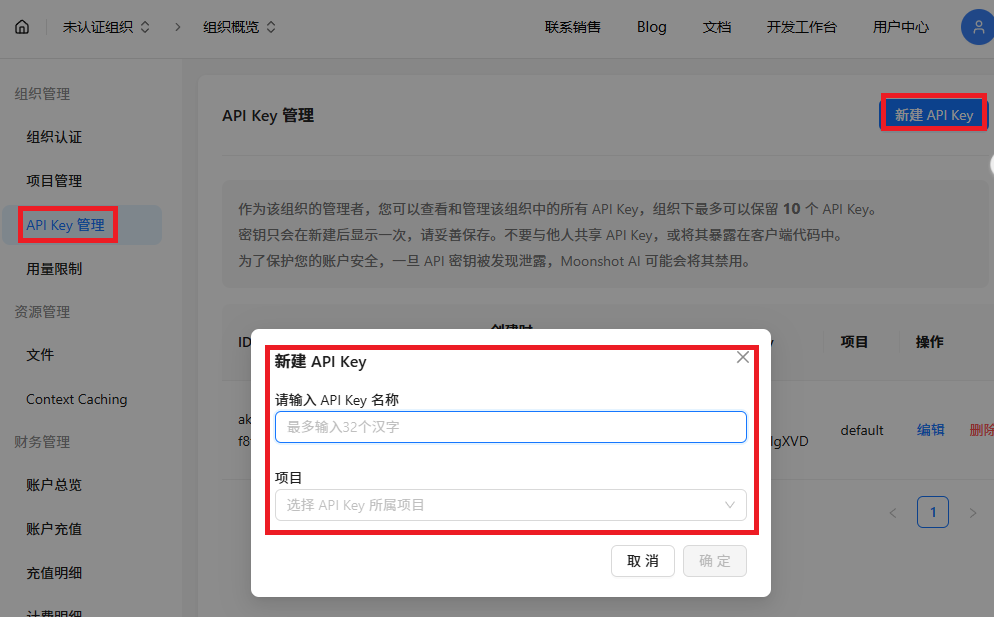Focus the API Key 名称 input field
Image resolution: width=994 pixels, height=617 pixels.
510,427
